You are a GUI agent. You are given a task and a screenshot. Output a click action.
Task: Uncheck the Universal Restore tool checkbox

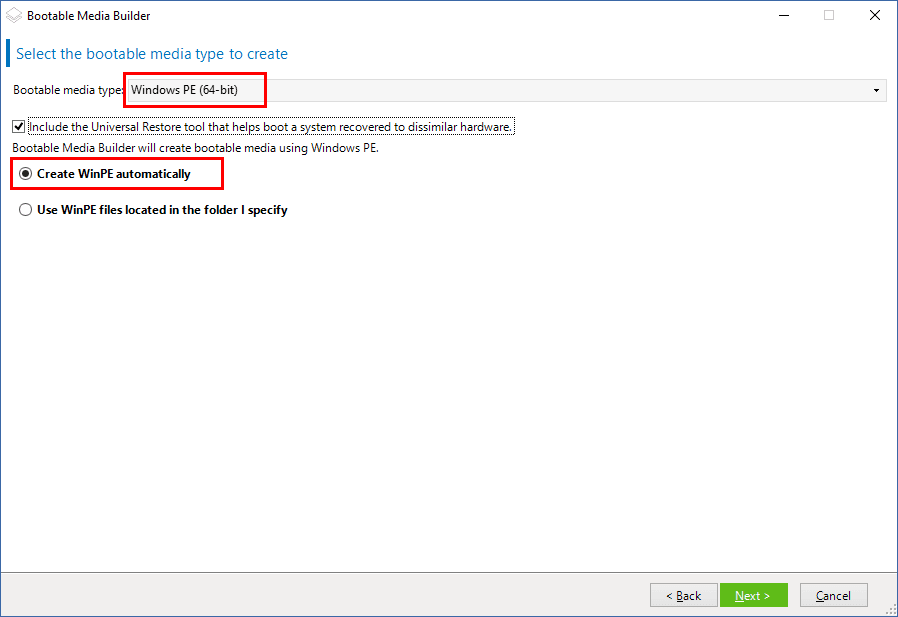point(18,127)
